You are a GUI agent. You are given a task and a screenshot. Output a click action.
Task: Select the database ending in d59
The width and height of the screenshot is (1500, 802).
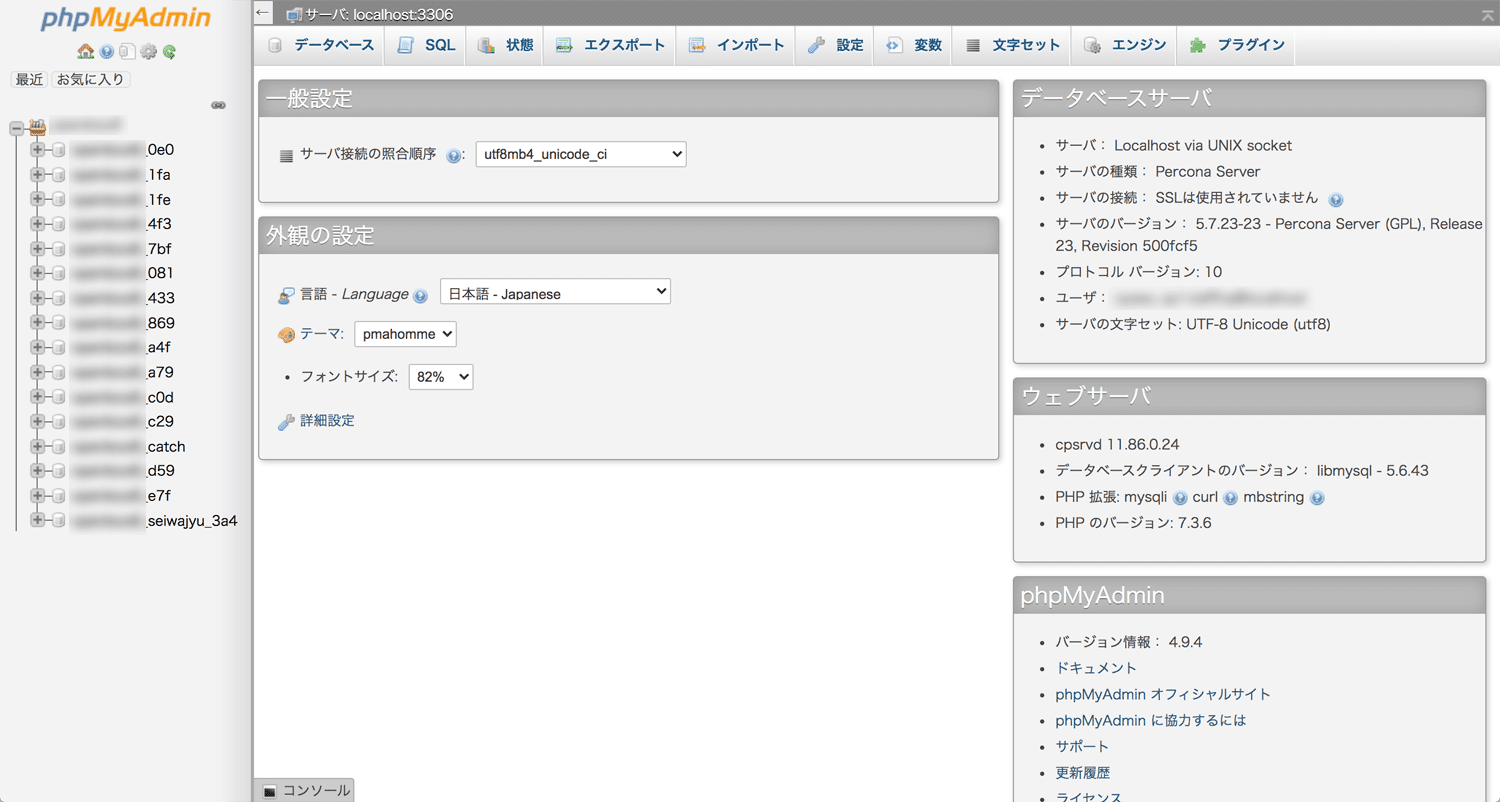[x=122, y=471]
